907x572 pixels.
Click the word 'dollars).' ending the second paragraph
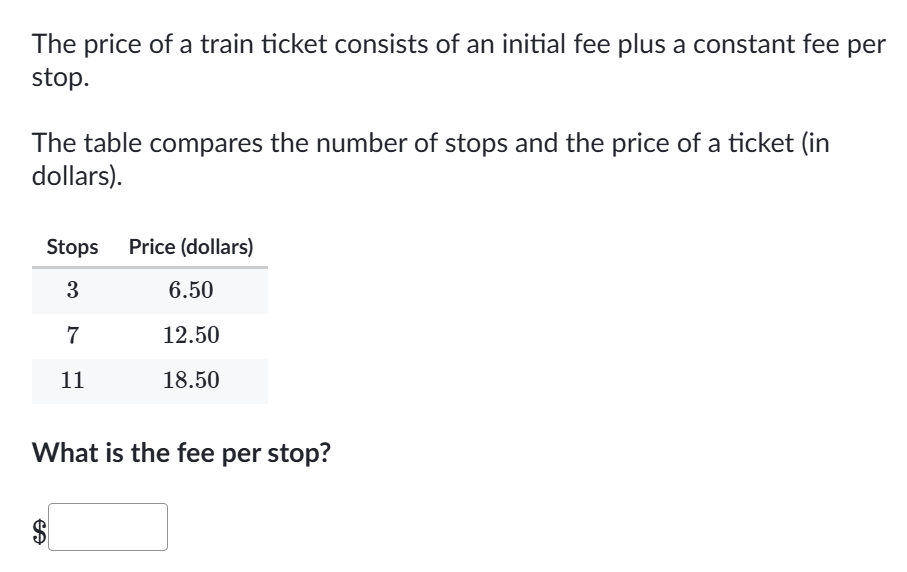77,176
